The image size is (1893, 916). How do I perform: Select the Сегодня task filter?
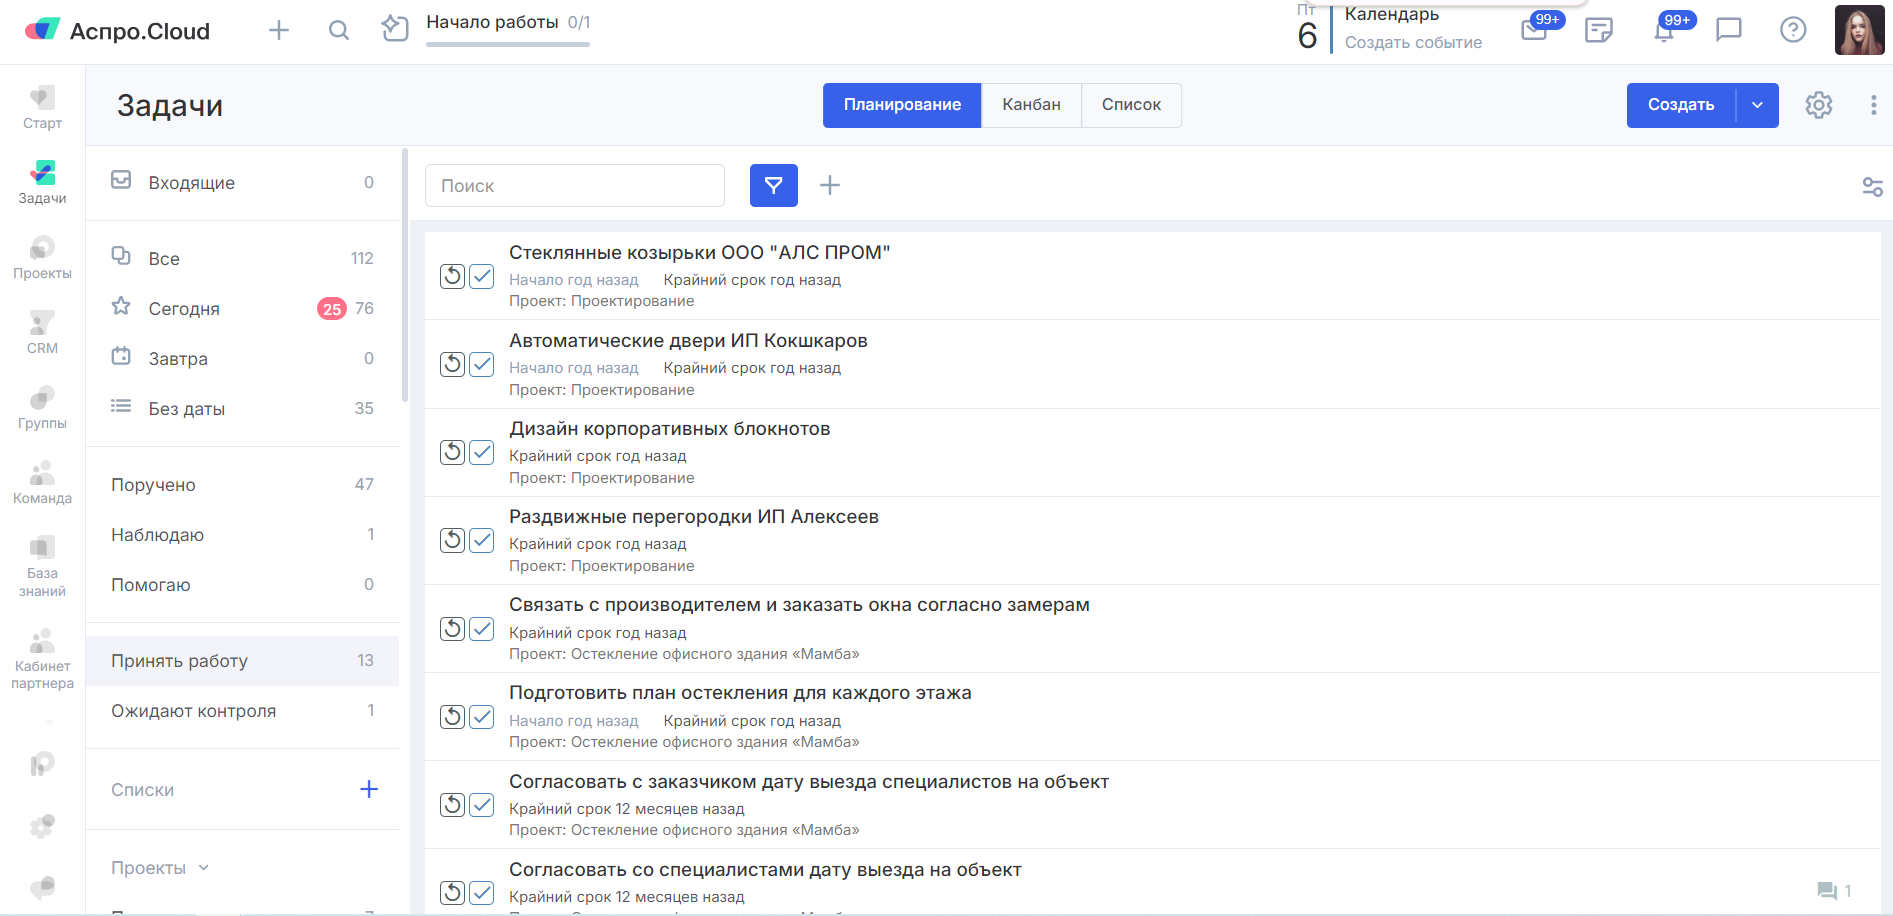(184, 309)
